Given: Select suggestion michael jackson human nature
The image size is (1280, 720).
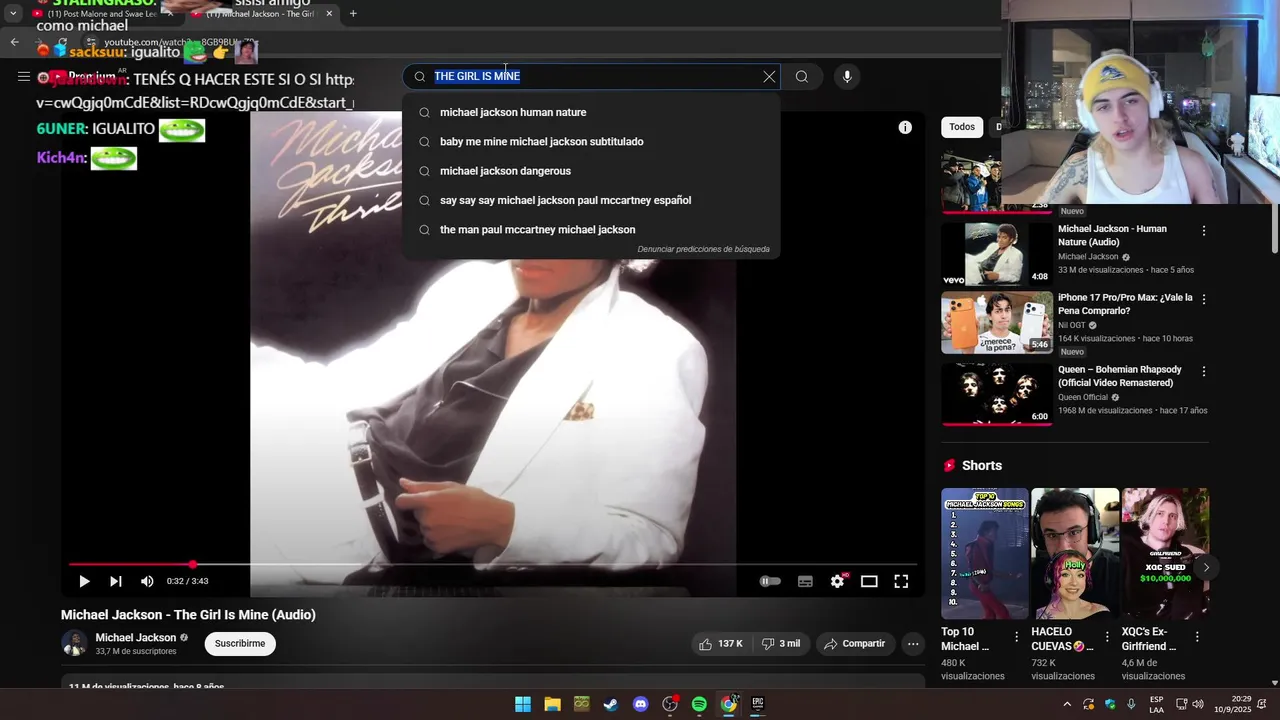Looking at the screenshot, I should (x=591, y=112).
